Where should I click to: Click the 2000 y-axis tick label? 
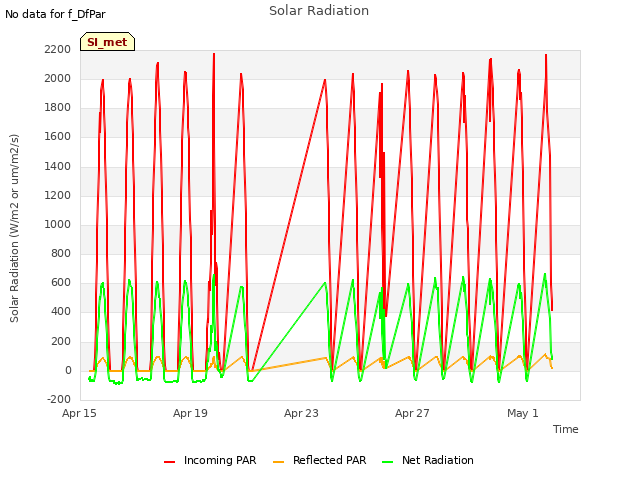[58, 78]
